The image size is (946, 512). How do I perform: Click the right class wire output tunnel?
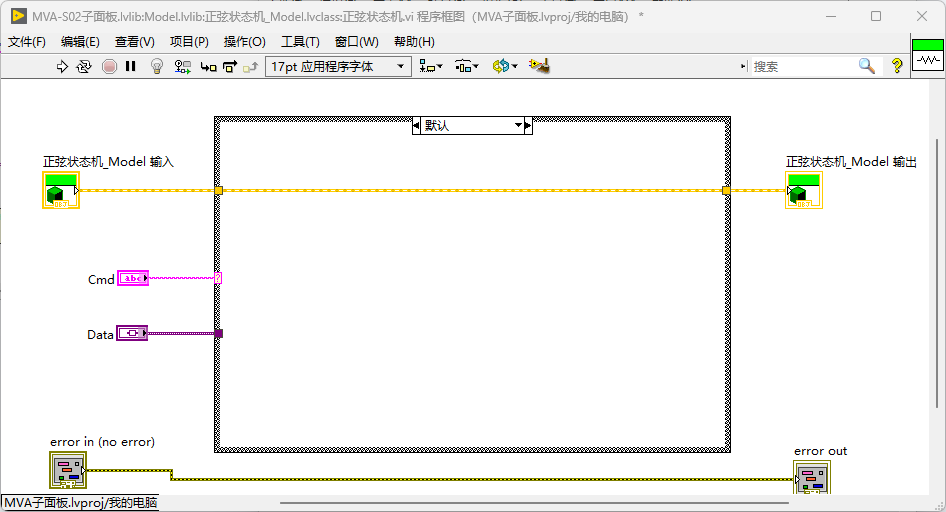726,191
